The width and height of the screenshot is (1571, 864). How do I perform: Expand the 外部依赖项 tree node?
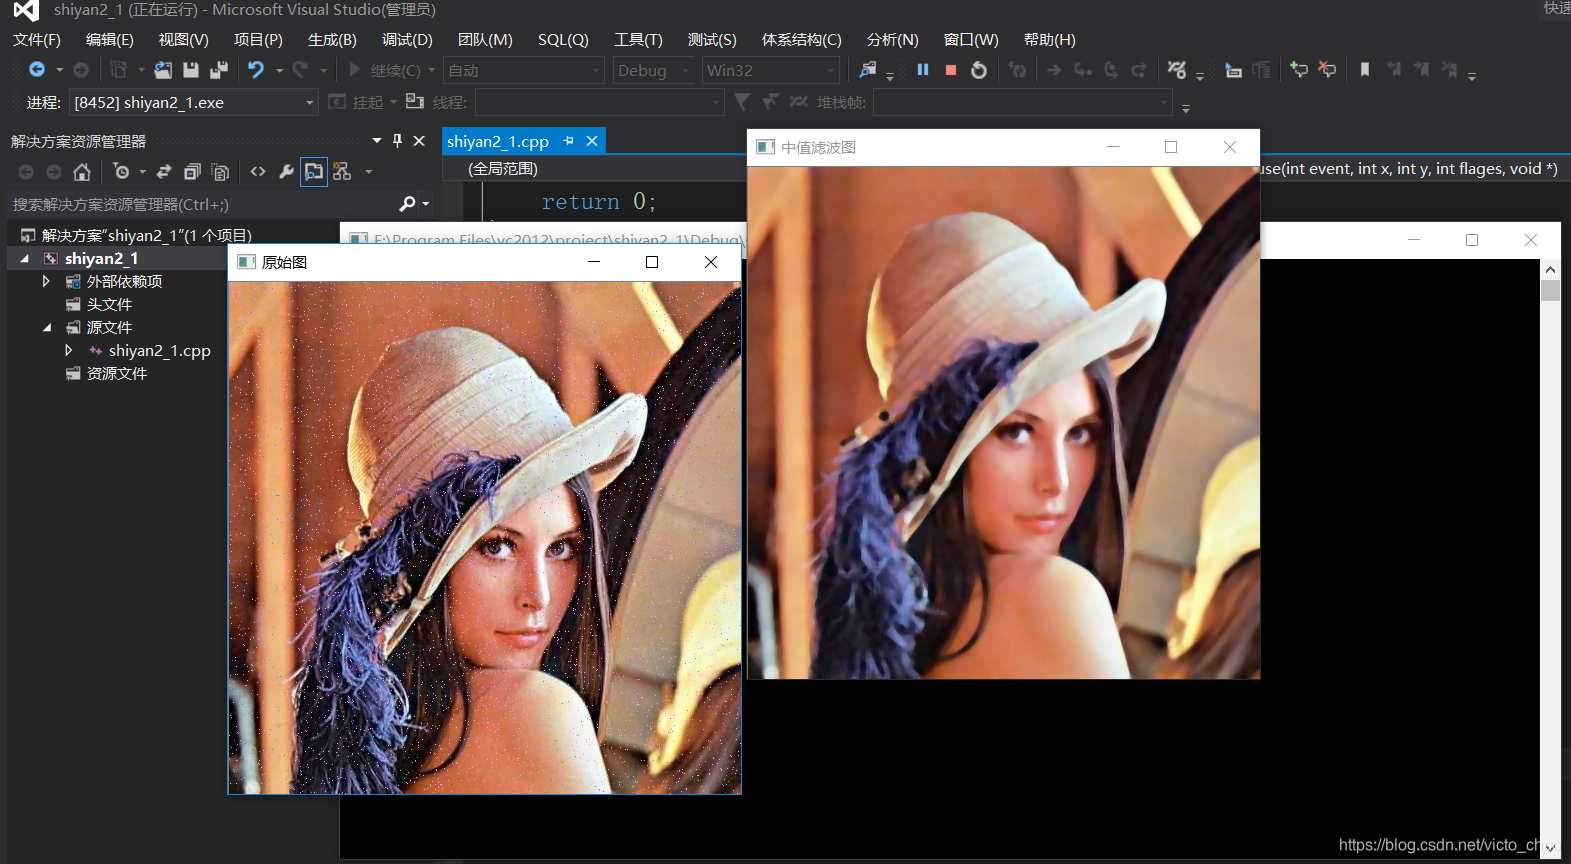(x=46, y=281)
